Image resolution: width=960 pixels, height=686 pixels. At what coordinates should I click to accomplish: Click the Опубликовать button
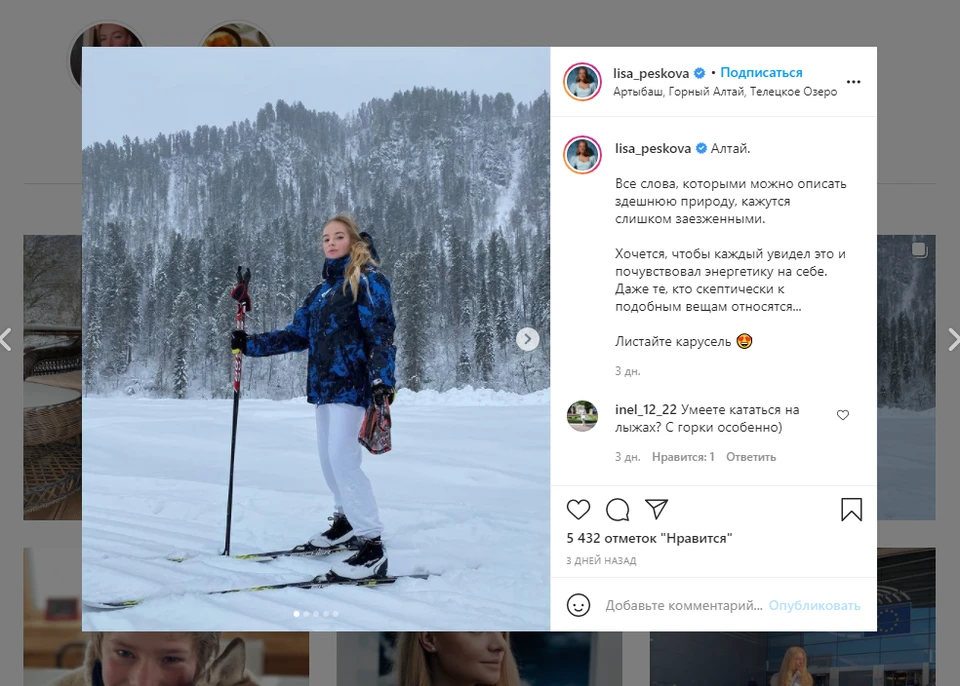[x=814, y=605]
